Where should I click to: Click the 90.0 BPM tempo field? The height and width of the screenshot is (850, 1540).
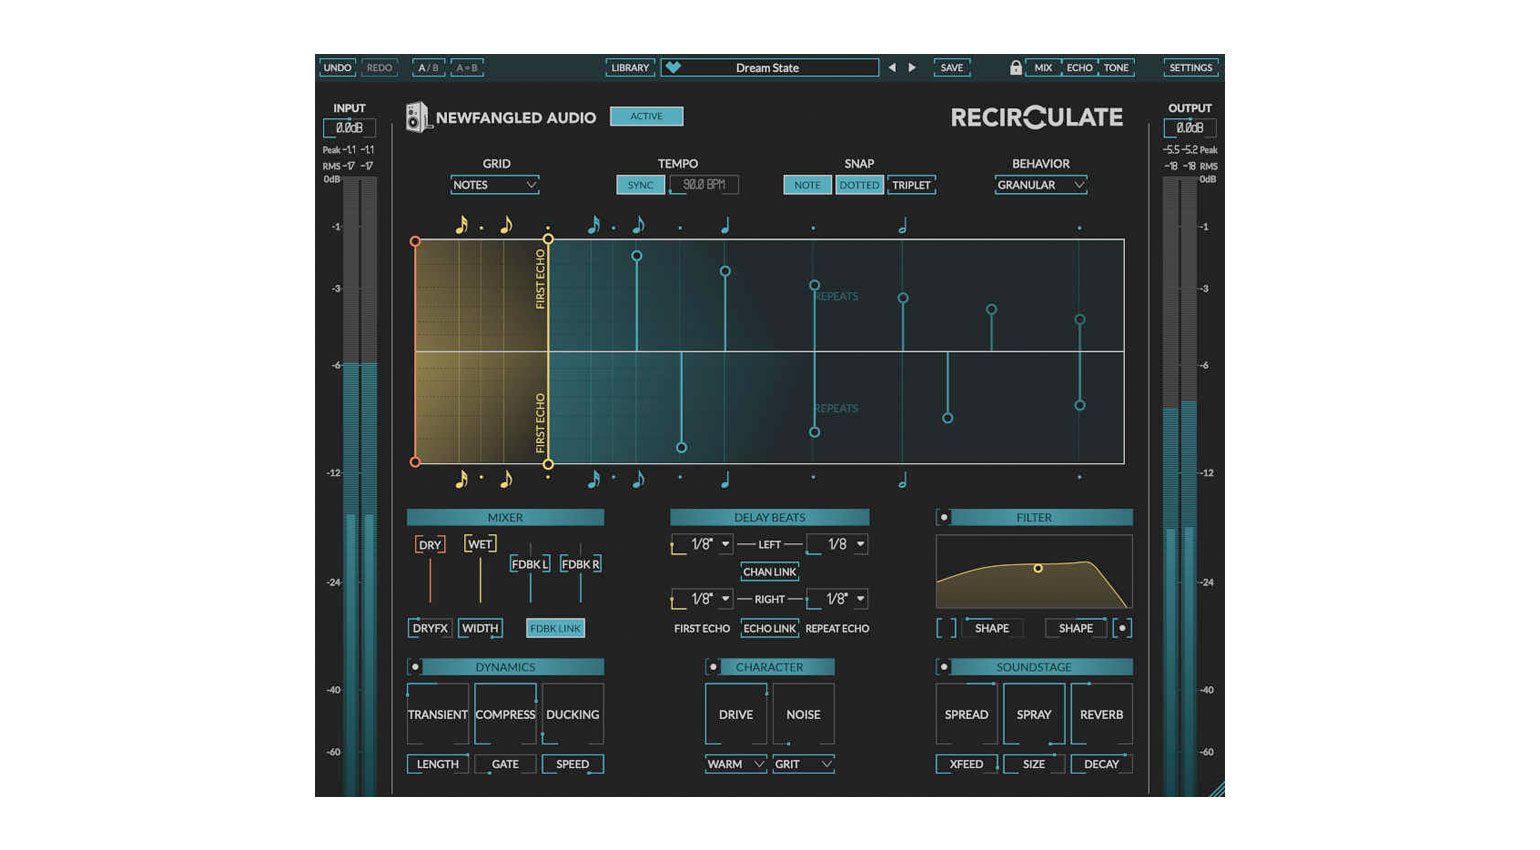[x=704, y=185]
